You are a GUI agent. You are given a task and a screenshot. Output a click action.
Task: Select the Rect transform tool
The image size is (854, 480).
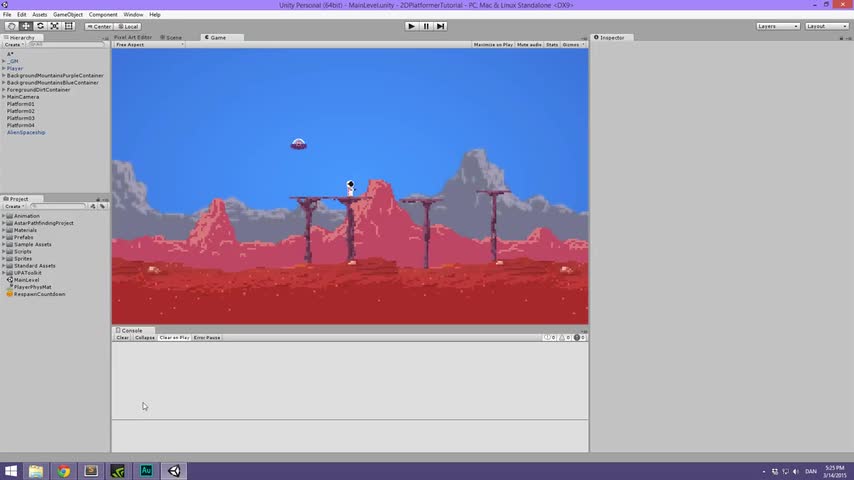pyautogui.click(x=69, y=26)
